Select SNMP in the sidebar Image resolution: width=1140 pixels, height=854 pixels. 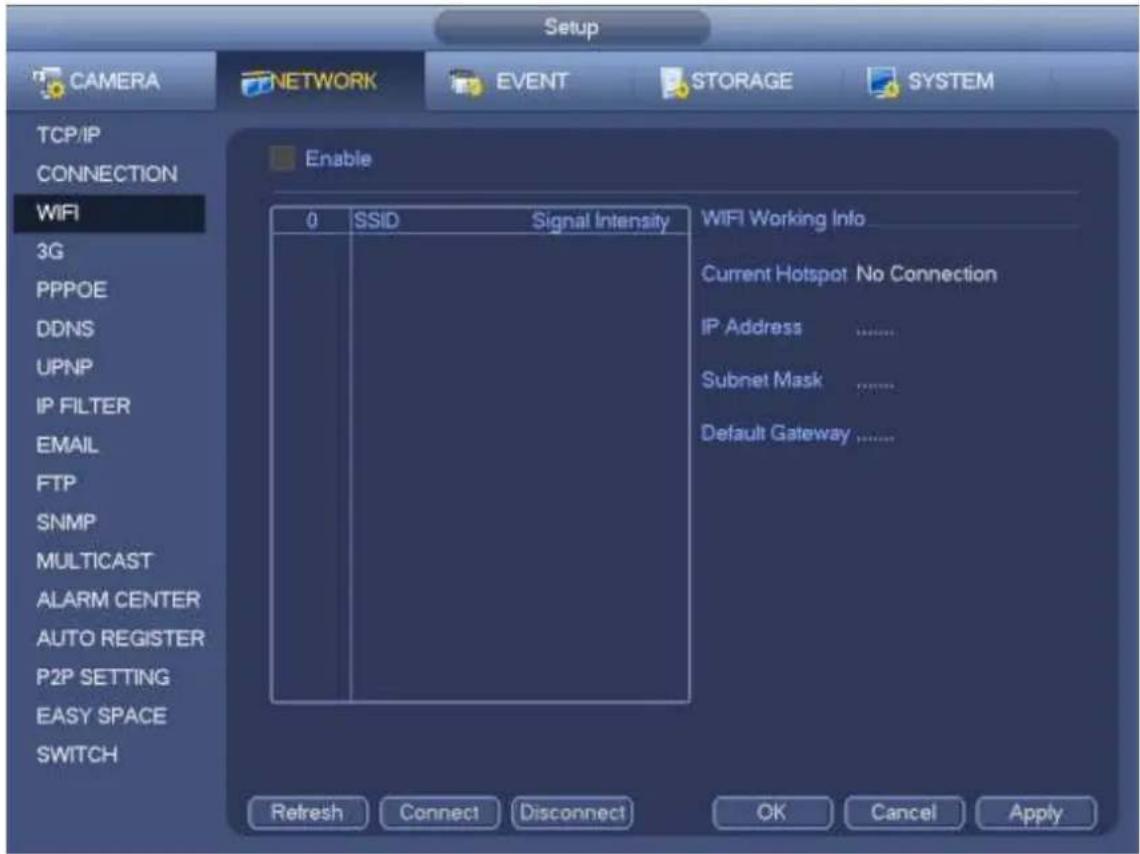pos(66,522)
